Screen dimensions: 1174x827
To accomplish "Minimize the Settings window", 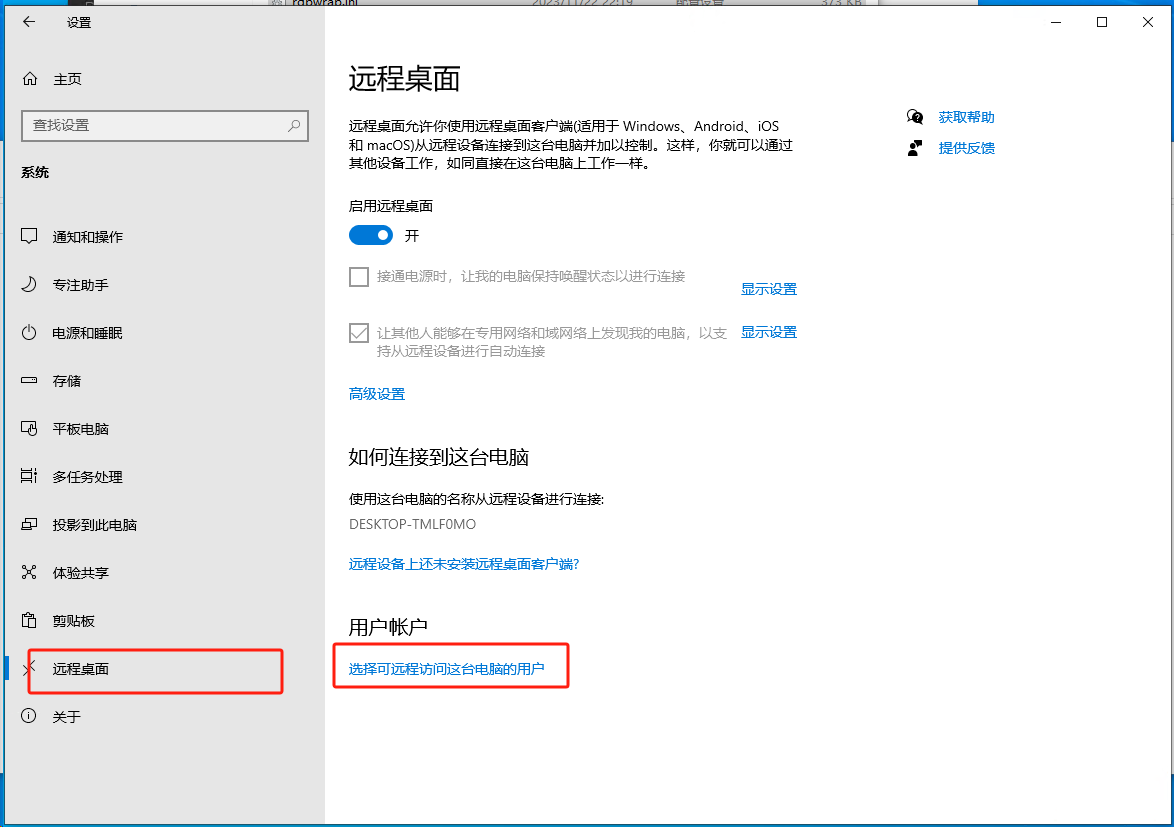I will 1056,22.
